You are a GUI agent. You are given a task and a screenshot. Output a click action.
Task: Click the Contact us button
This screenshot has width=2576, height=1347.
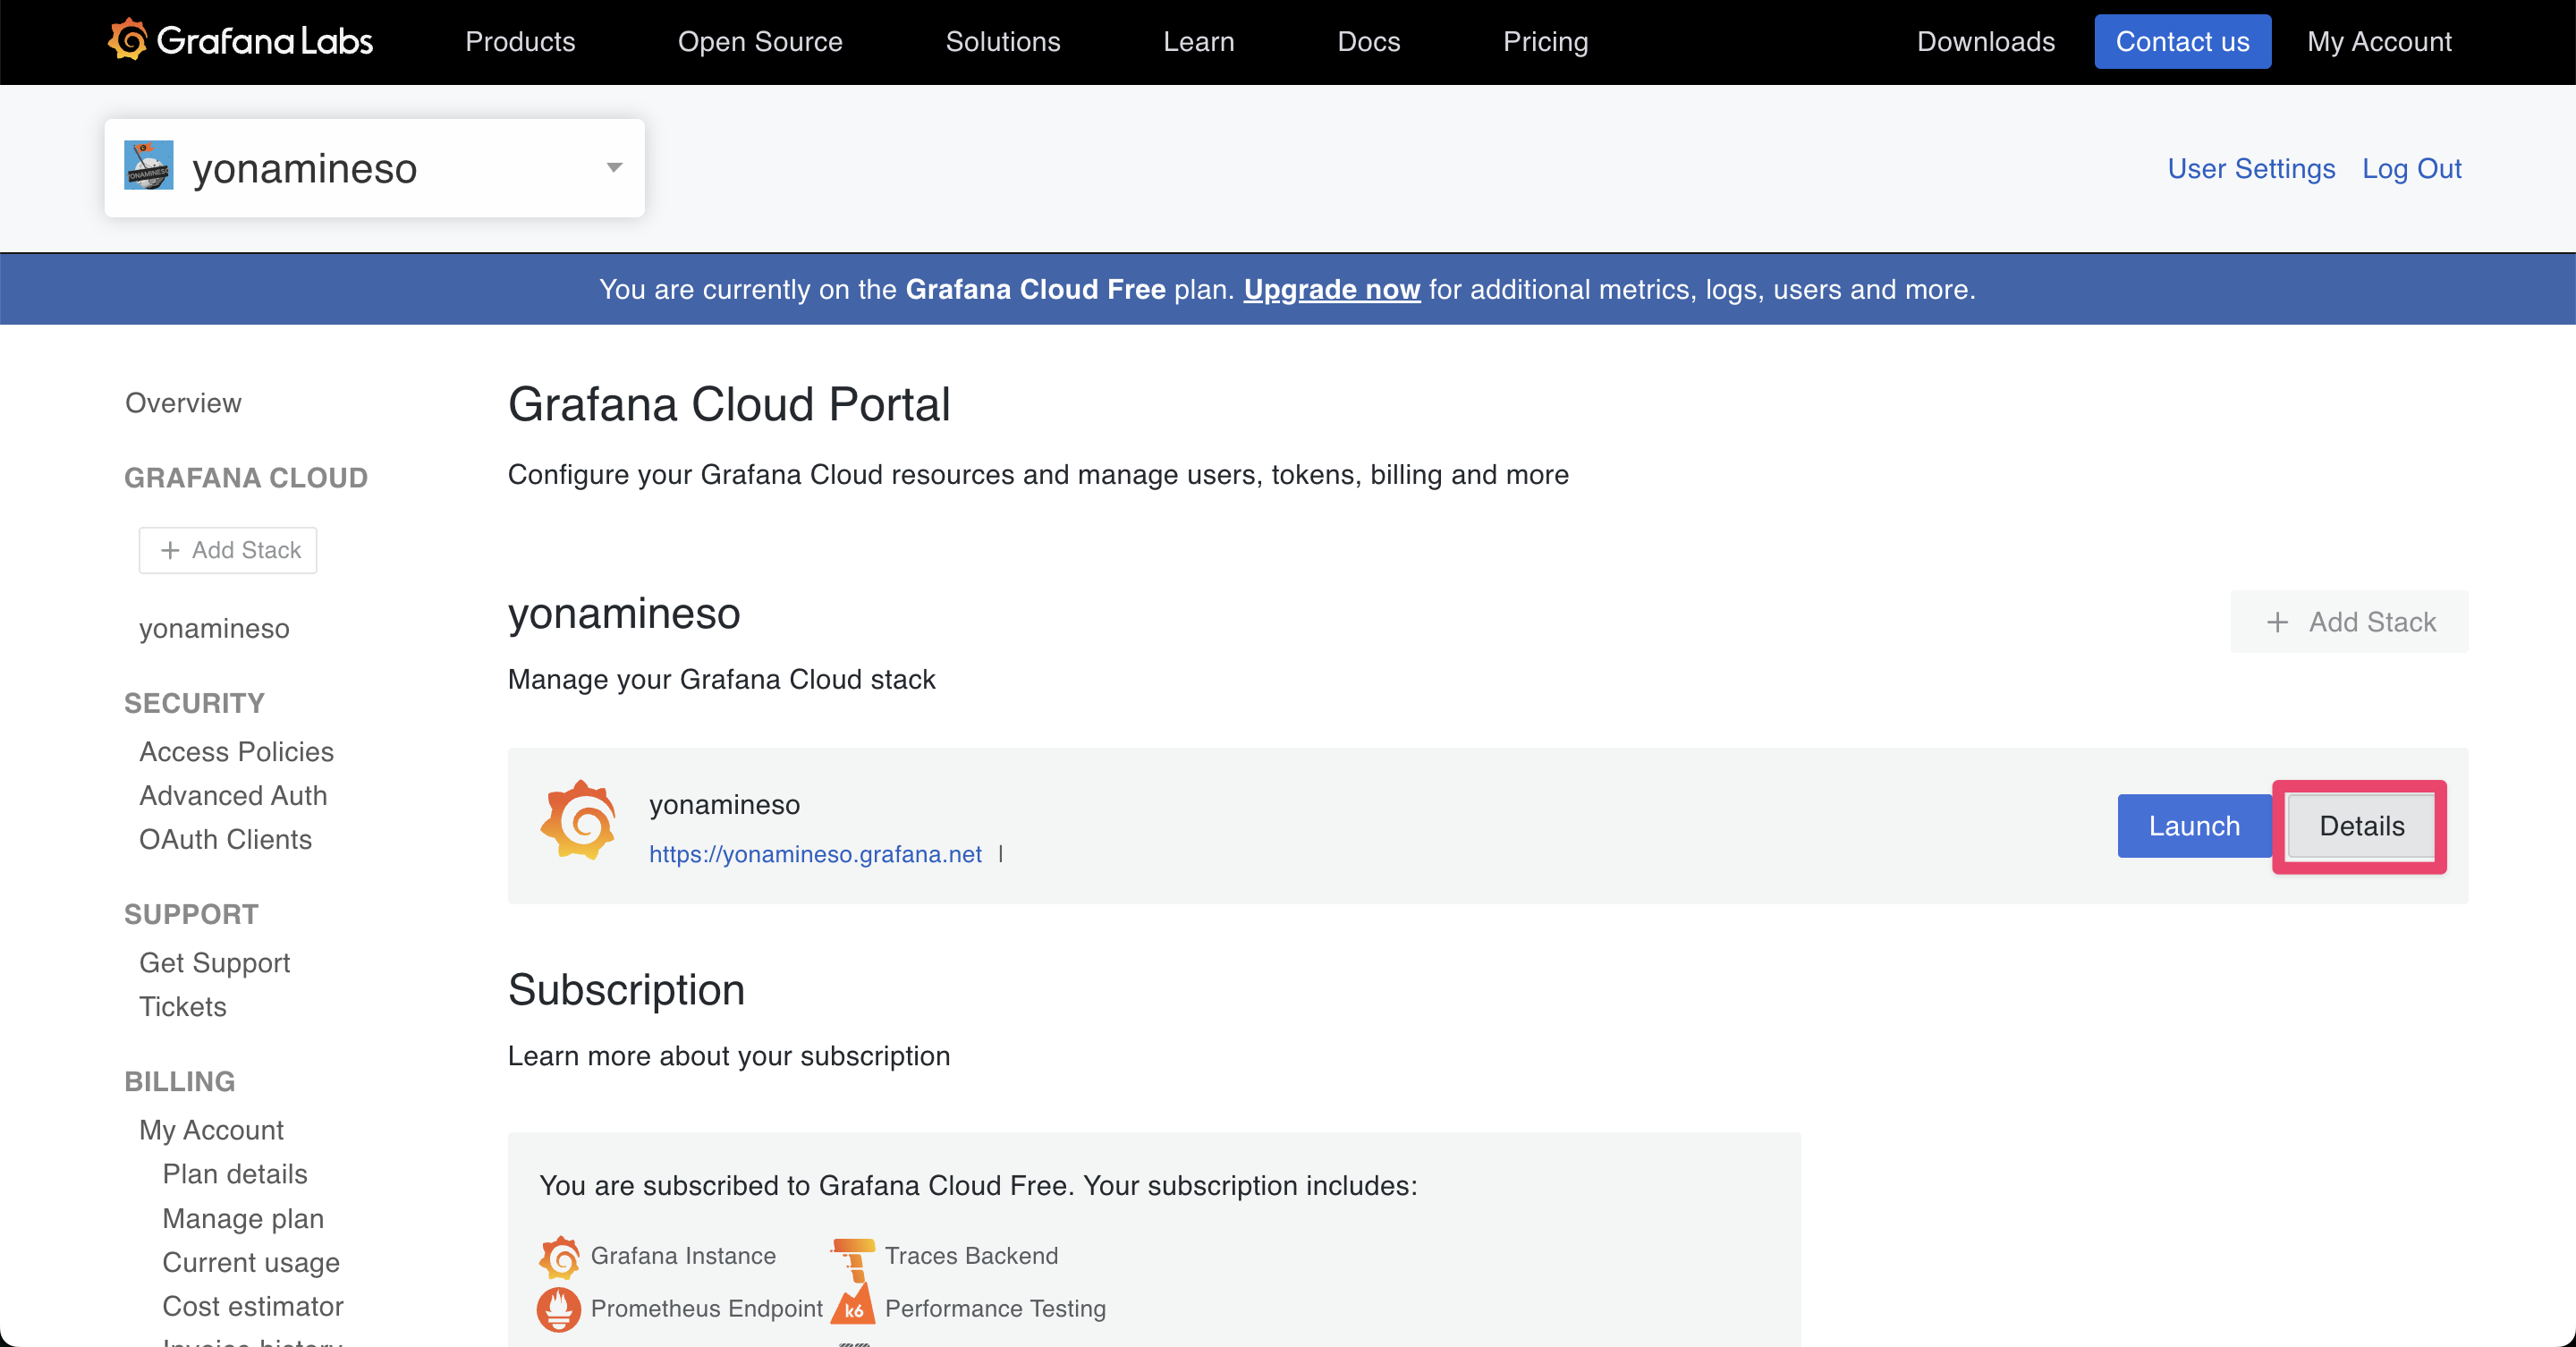point(2181,42)
